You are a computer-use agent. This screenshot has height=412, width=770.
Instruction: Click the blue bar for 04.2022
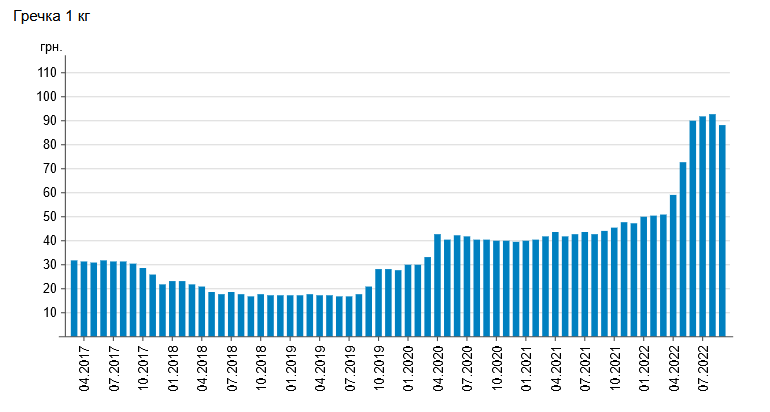[673, 266]
